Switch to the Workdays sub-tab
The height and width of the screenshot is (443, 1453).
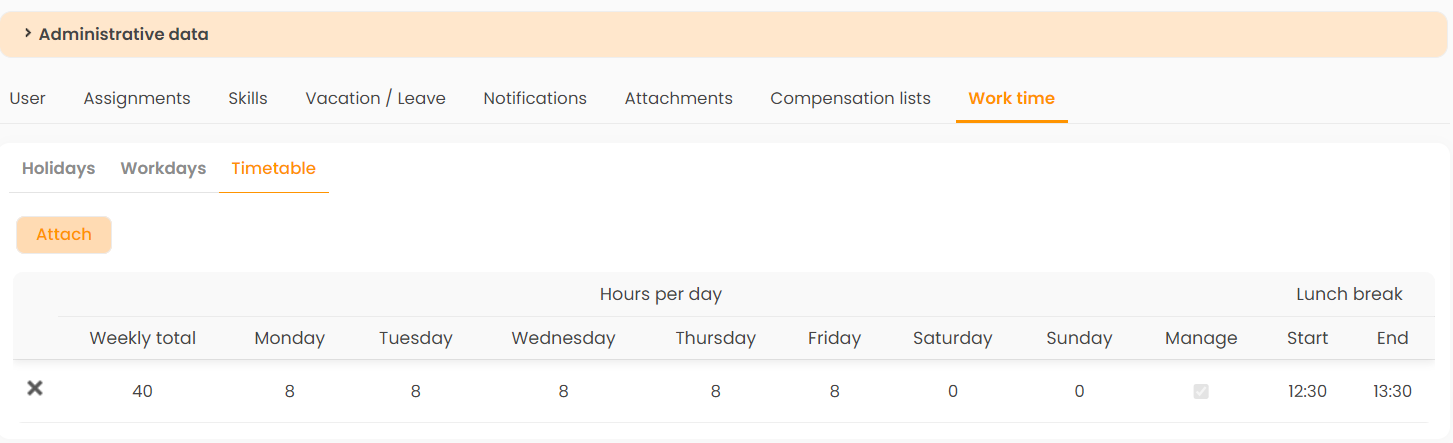[x=163, y=168]
